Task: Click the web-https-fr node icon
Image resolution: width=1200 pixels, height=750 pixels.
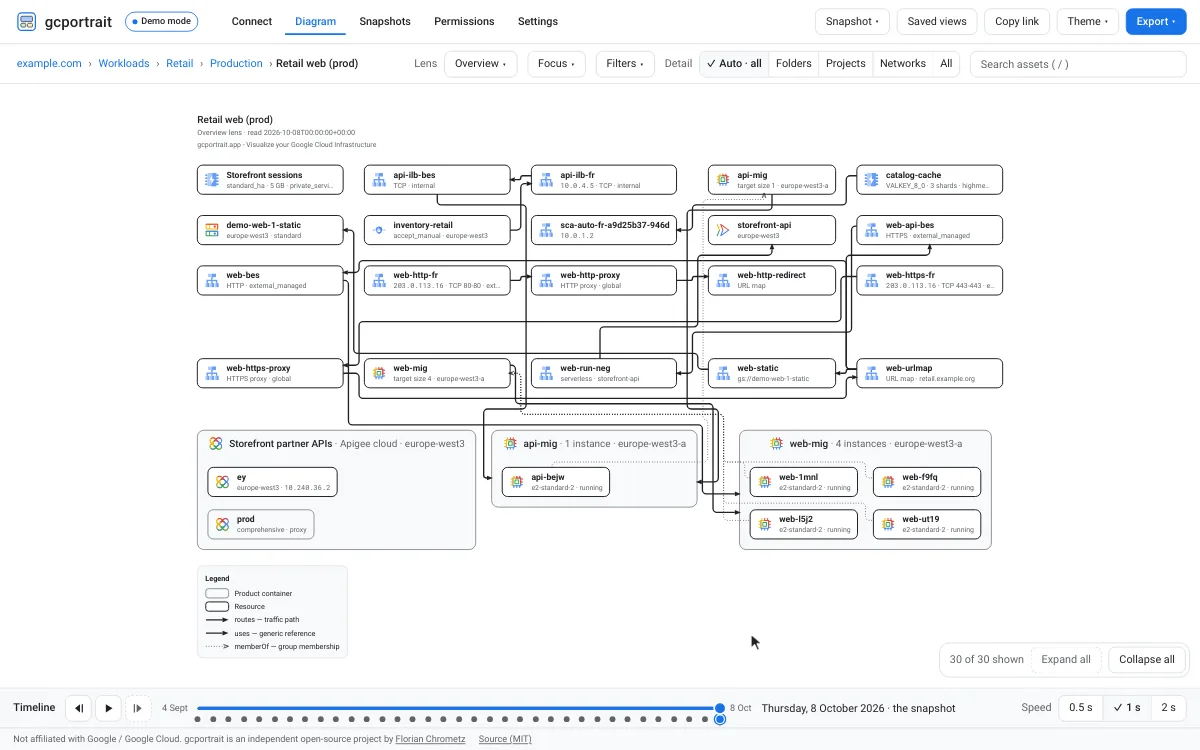Action: pyautogui.click(x=871, y=280)
